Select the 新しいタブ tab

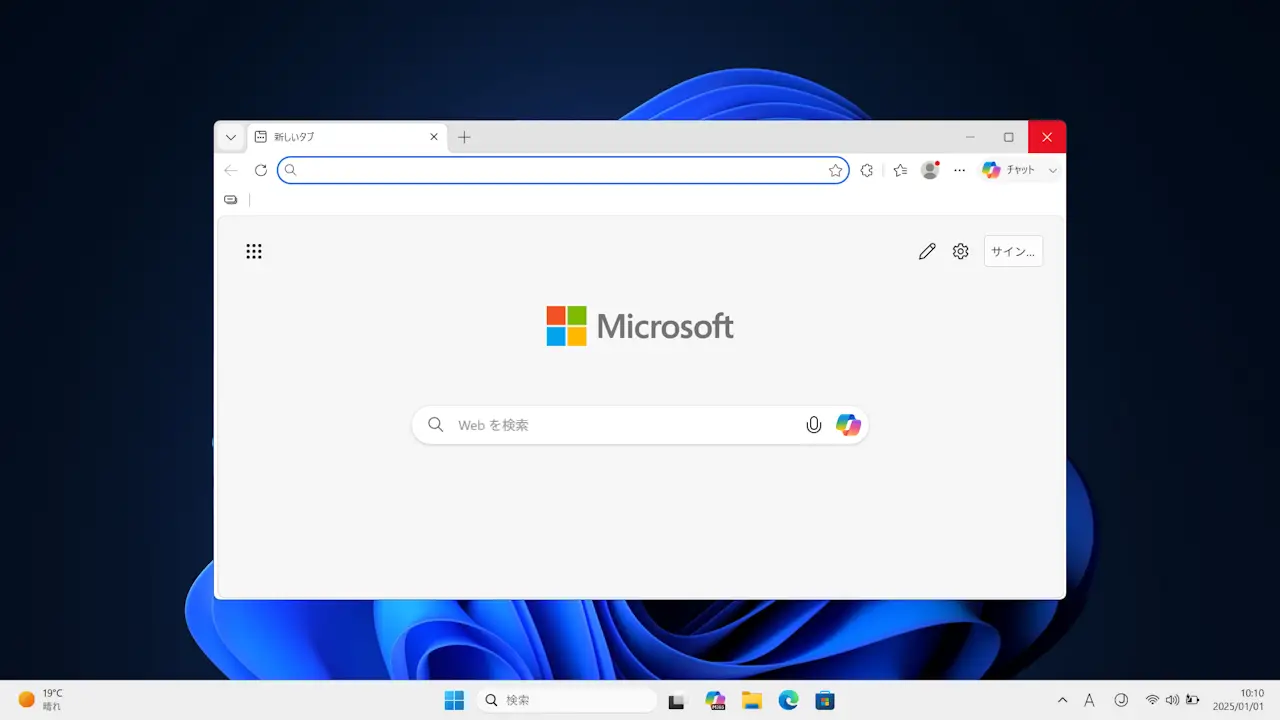(346, 137)
